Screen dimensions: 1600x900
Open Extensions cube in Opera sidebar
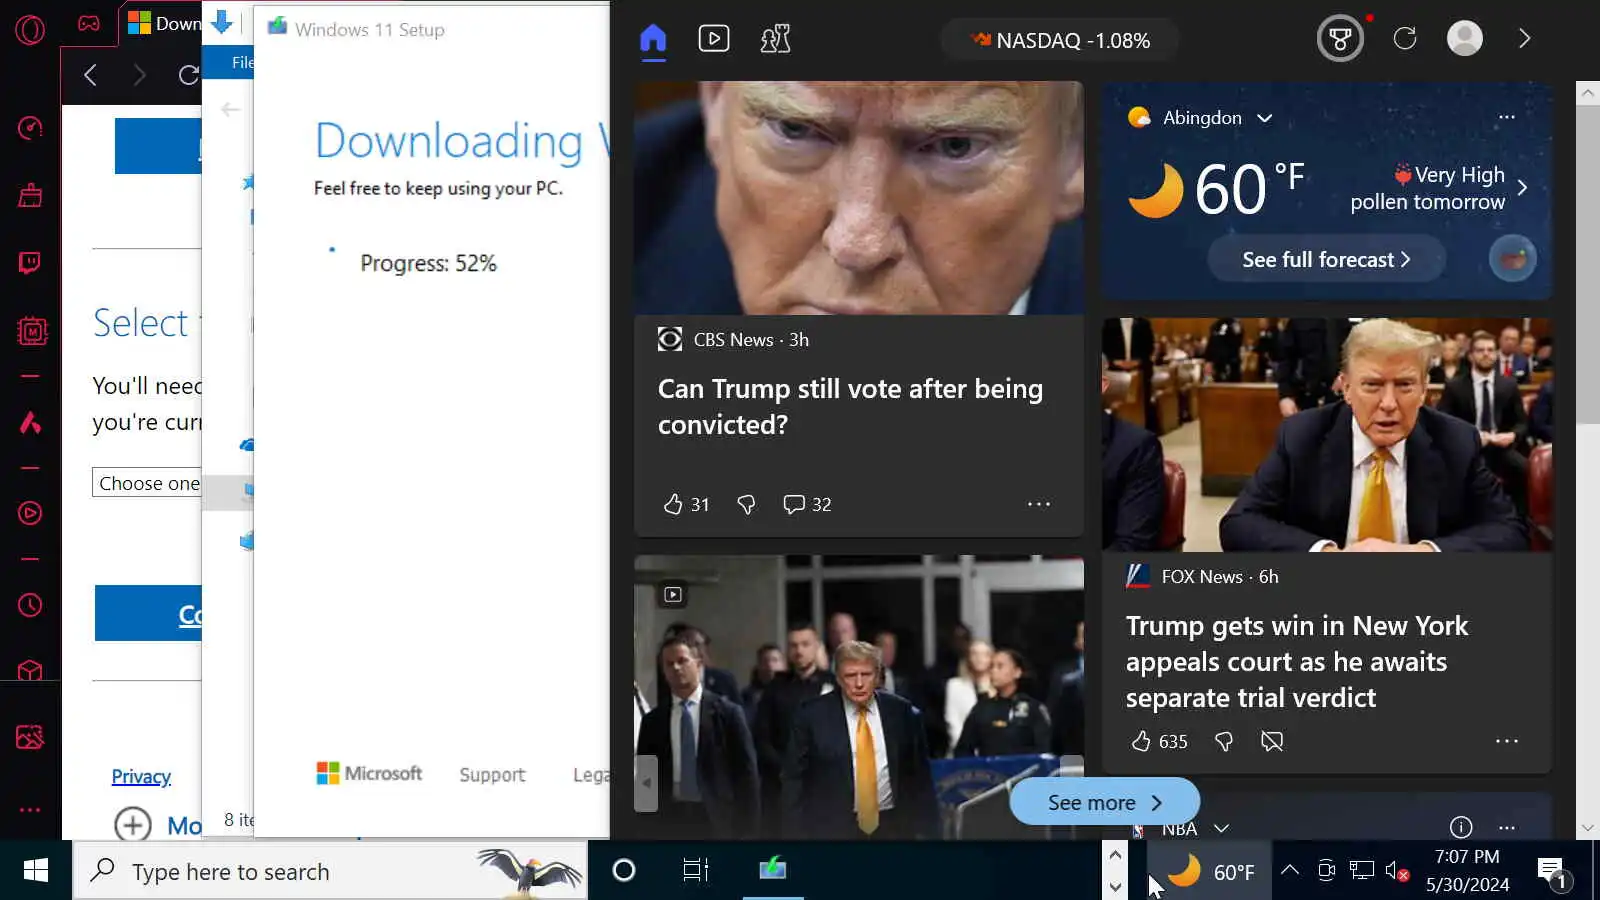(30, 671)
